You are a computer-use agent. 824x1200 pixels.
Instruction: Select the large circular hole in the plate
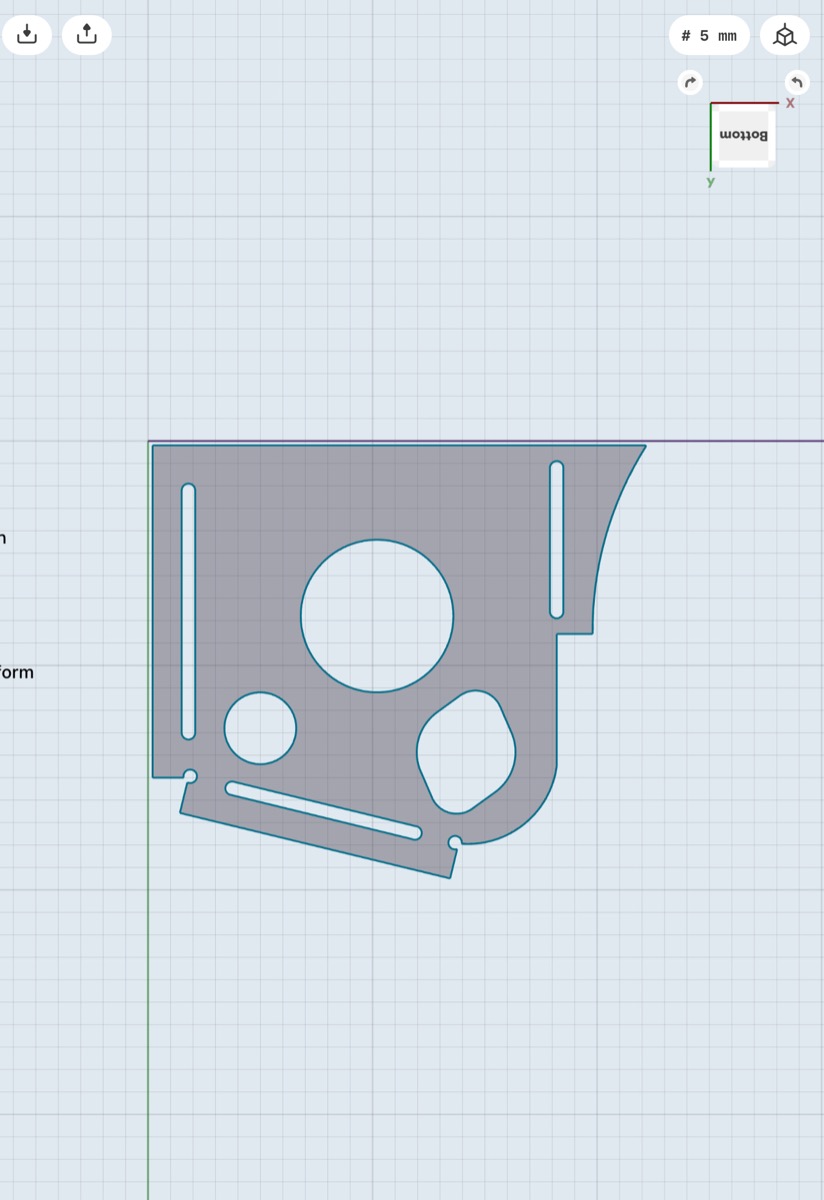click(377, 616)
